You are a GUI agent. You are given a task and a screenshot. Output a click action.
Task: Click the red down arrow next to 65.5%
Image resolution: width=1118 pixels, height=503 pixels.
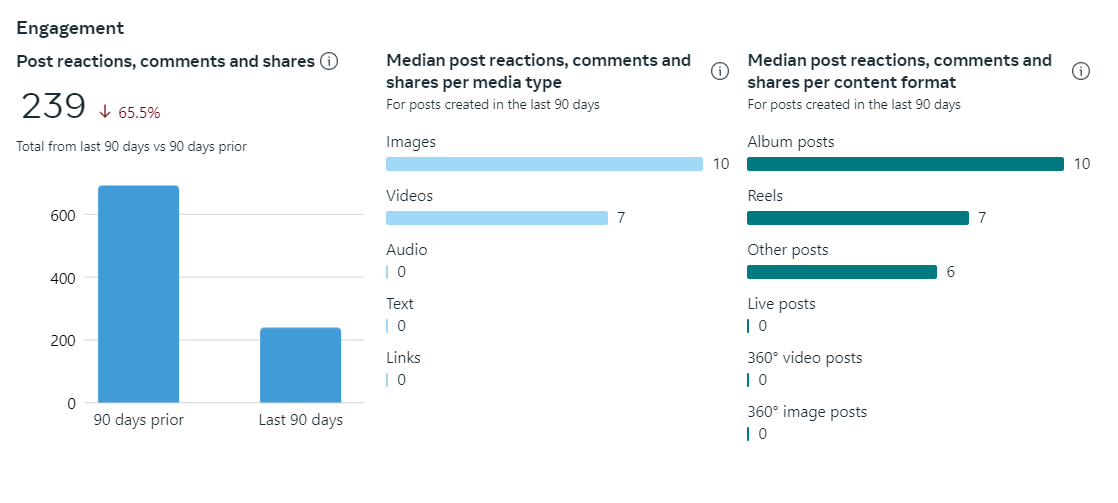pyautogui.click(x=106, y=112)
